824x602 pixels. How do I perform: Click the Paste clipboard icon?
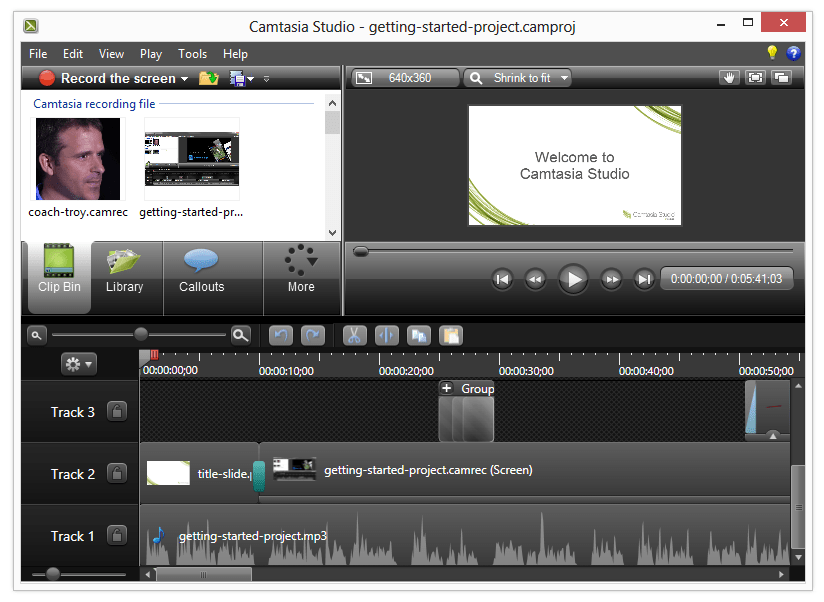click(x=450, y=336)
